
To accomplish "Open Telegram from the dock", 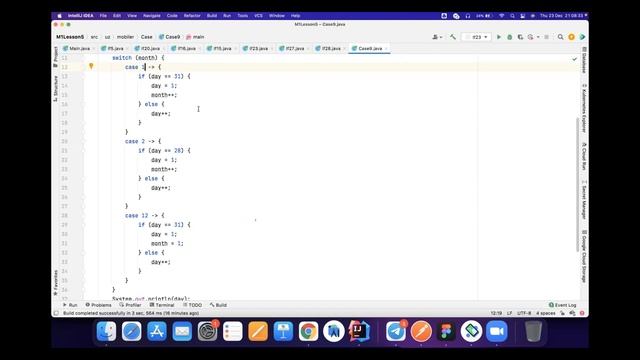I will point(396,331).
